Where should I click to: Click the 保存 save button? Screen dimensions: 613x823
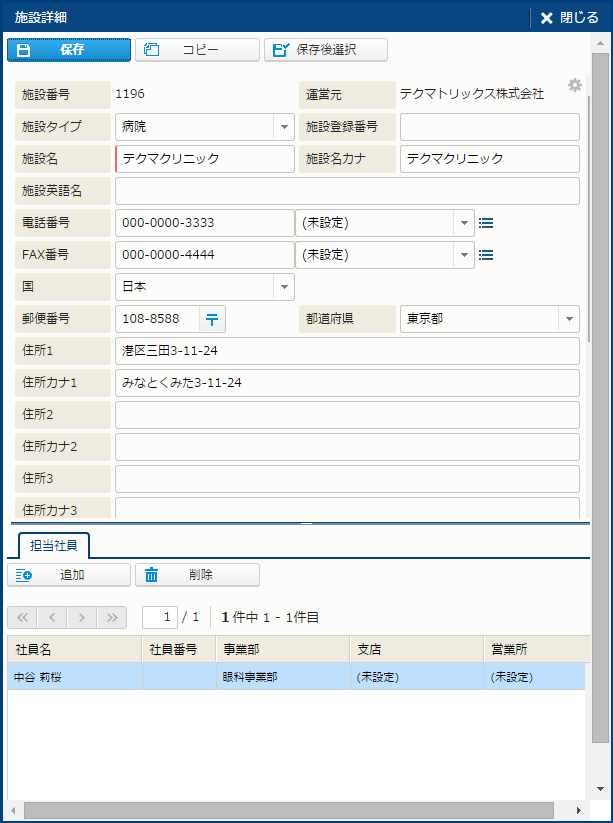coord(69,50)
